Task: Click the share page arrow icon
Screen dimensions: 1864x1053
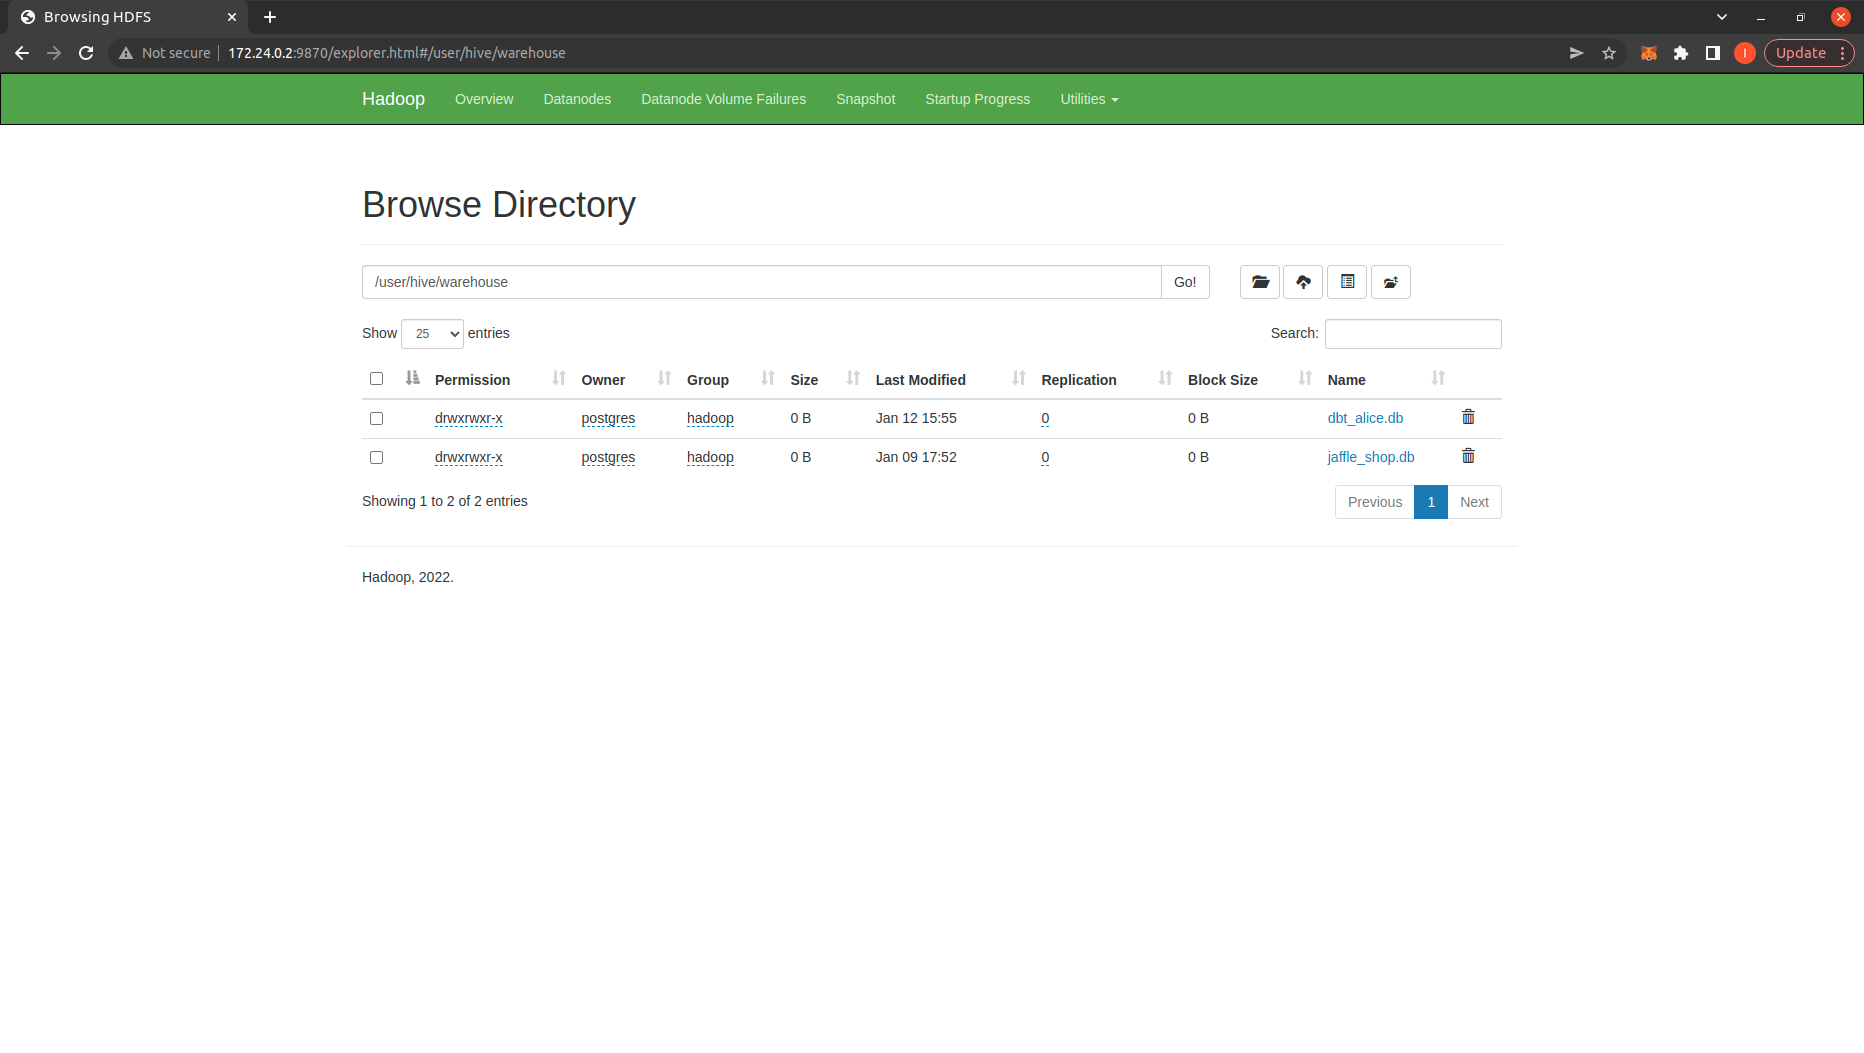Action: (1576, 53)
